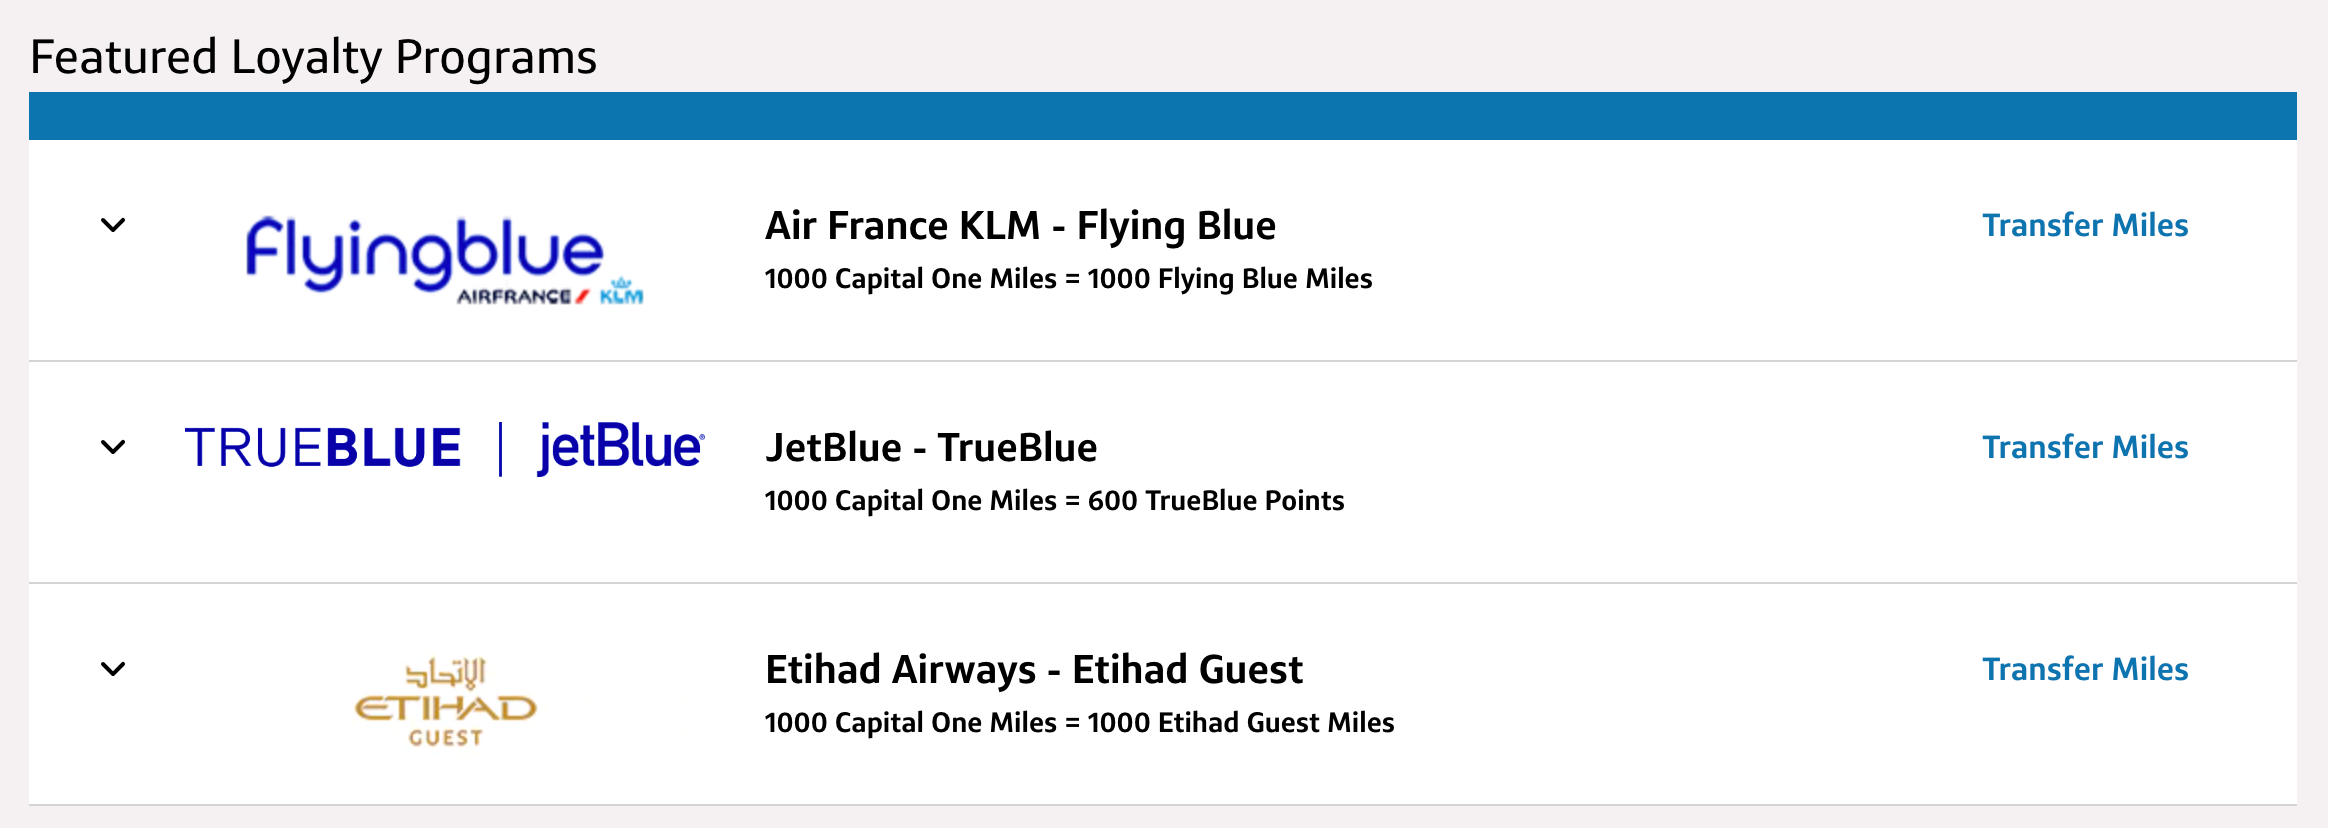Open Transfer Miles for JetBlue TrueBlue

2085,447
